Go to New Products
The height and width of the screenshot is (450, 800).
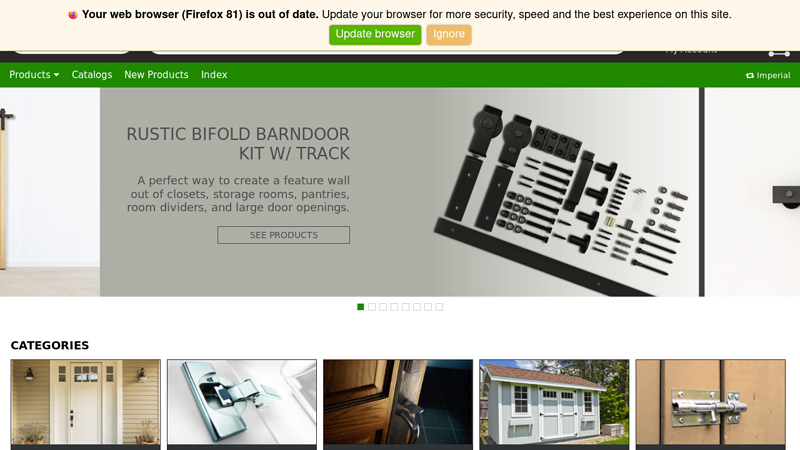pyautogui.click(x=156, y=74)
